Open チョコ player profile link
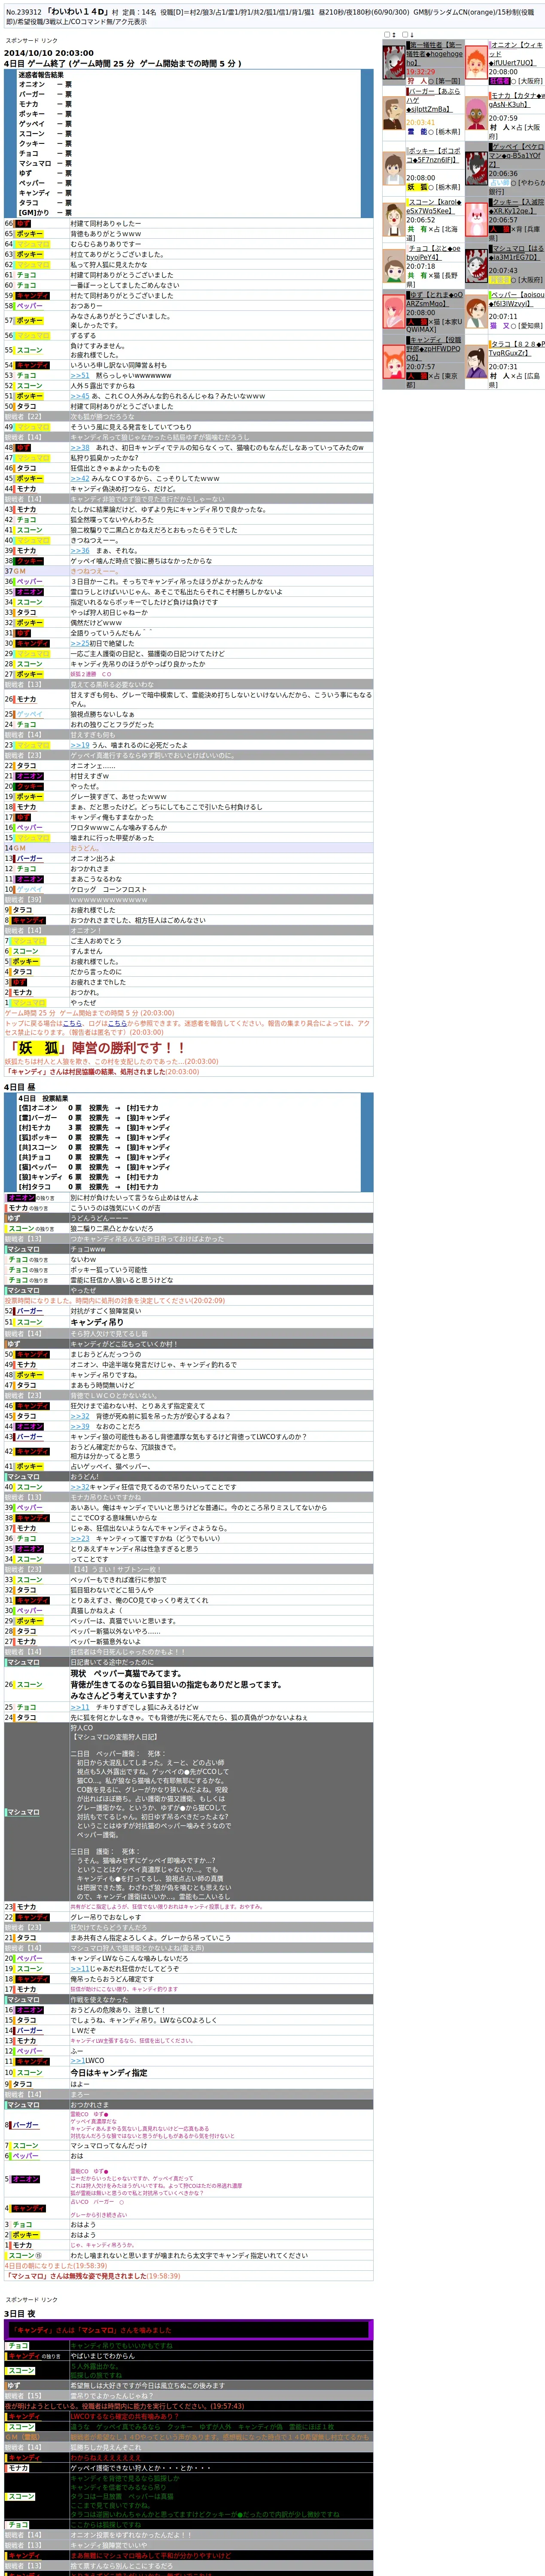The width and height of the screenshot is (545, 2576). [x=433, y=252]
